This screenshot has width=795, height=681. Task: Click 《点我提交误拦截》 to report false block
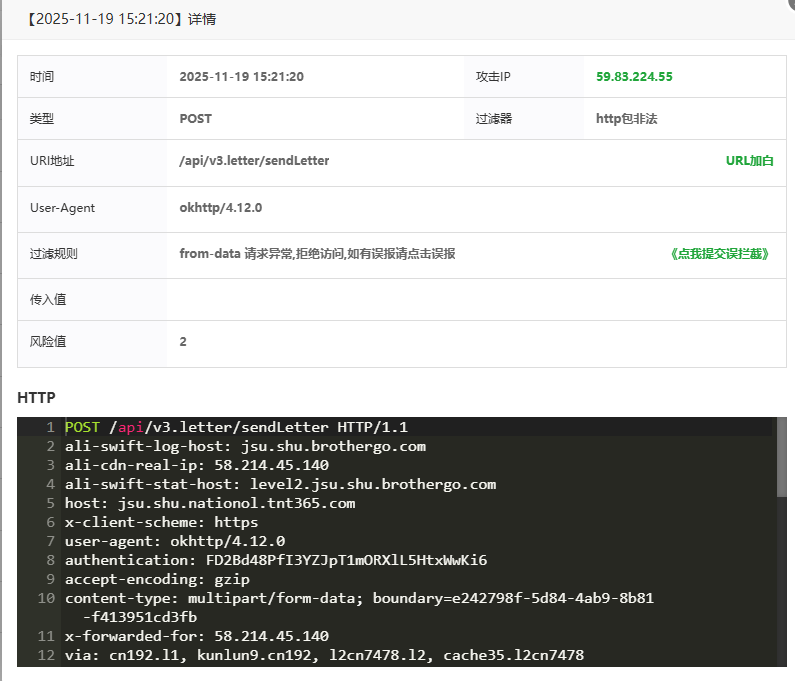pos(721,254)
